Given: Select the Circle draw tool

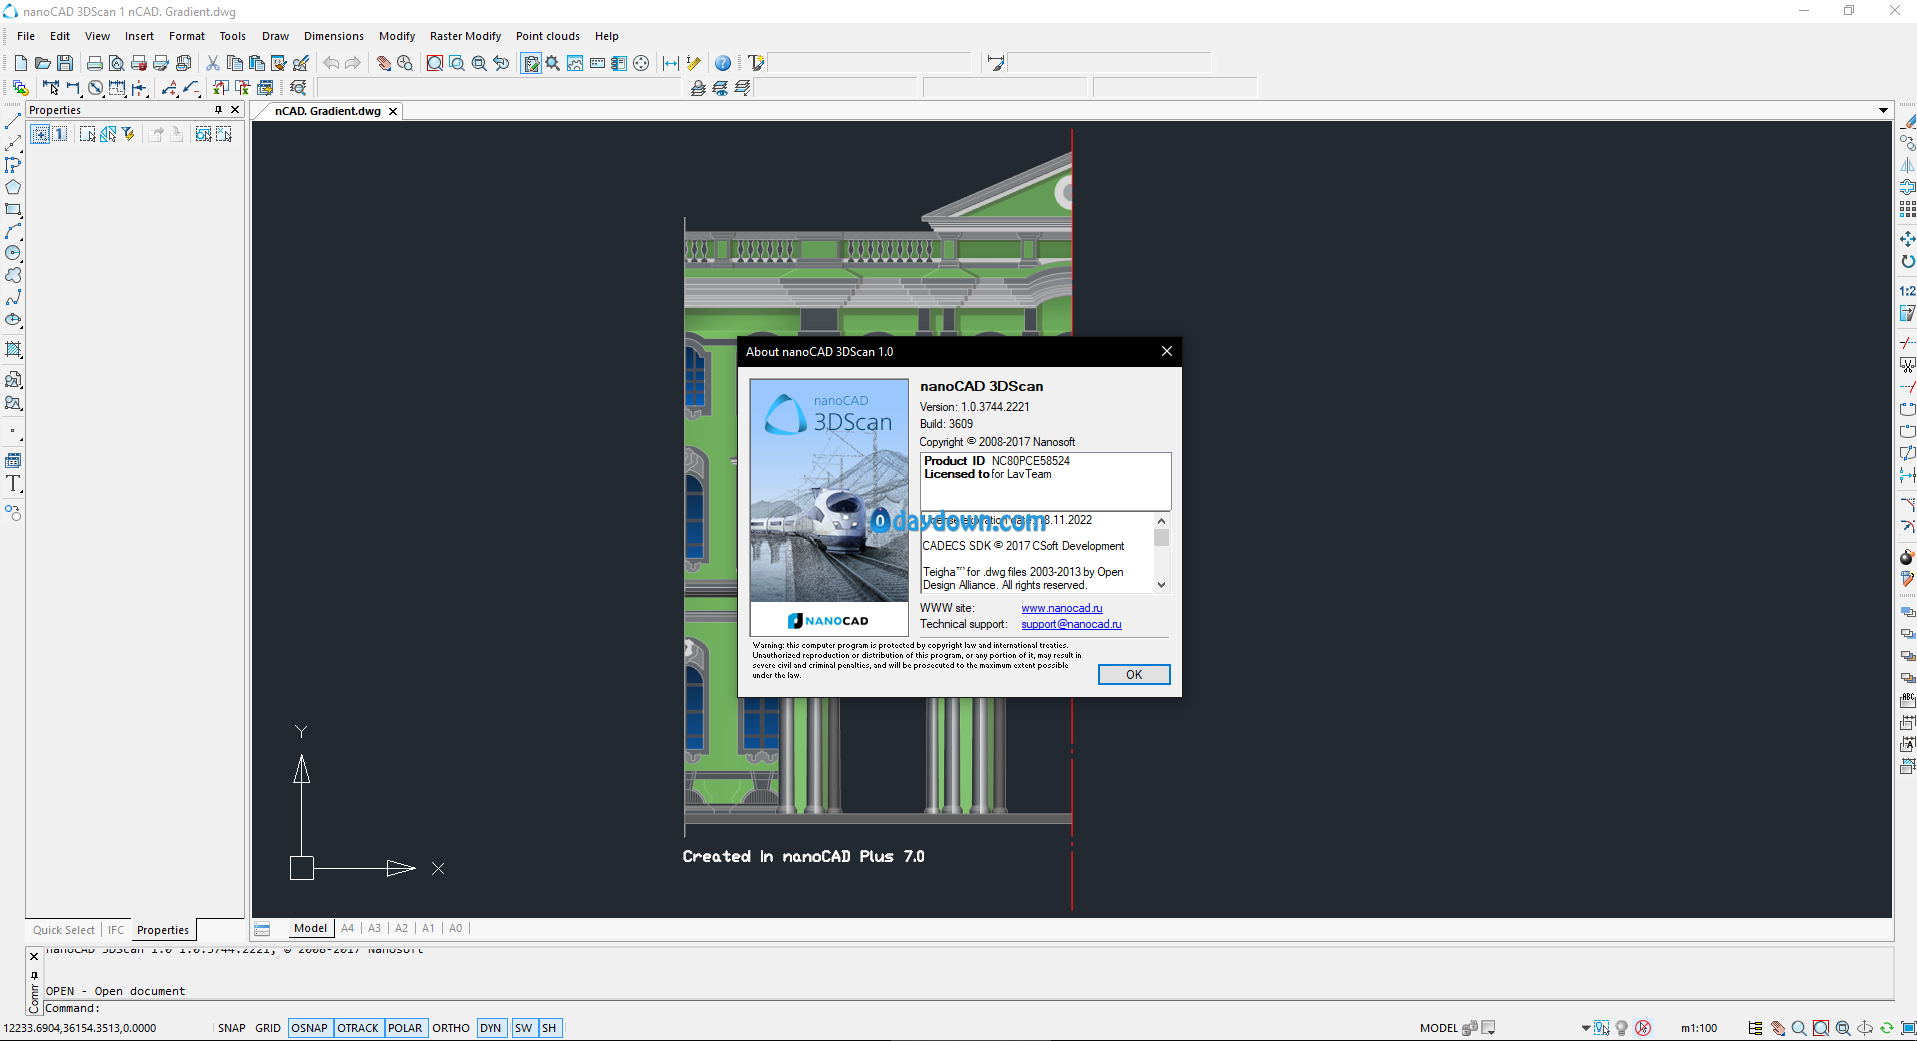Looking at the screenshot, I should (x=13, y=253).
